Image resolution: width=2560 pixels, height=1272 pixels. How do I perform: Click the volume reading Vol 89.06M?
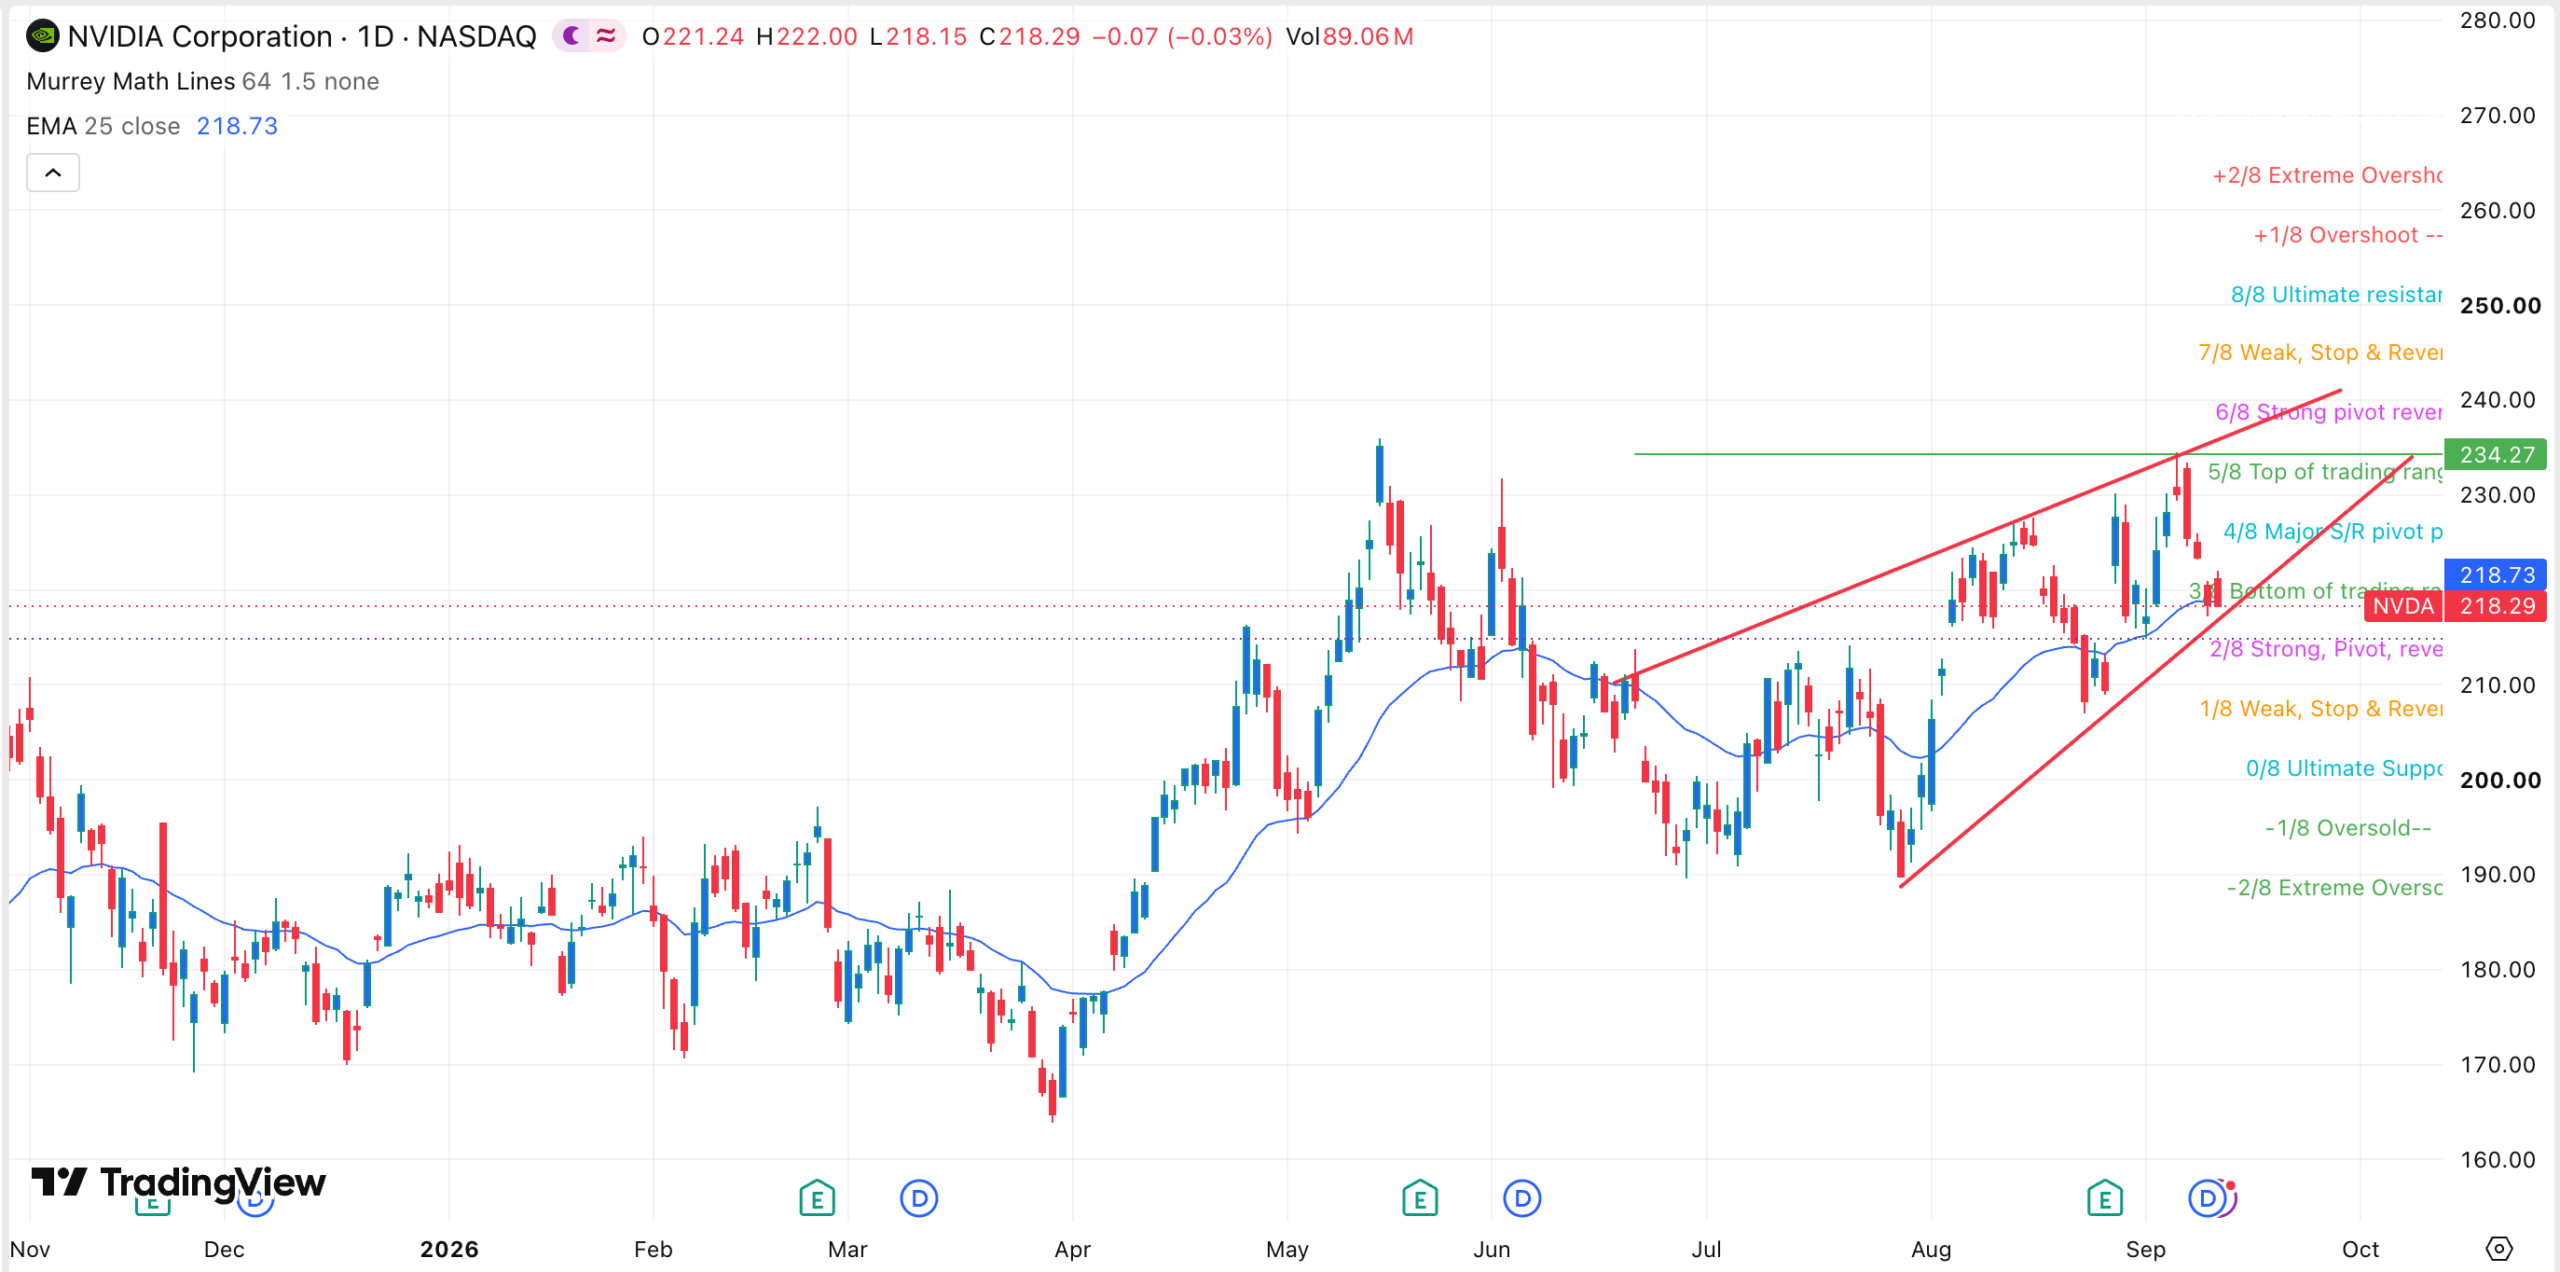[1350, 37]
